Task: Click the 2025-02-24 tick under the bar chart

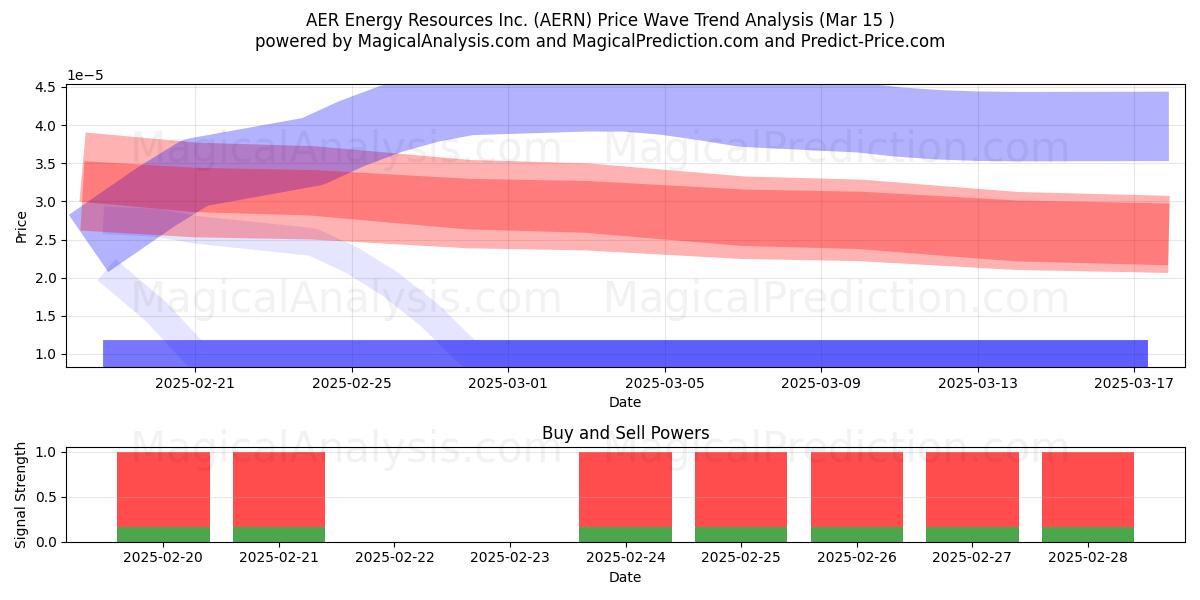Action: tap(626, 558)
